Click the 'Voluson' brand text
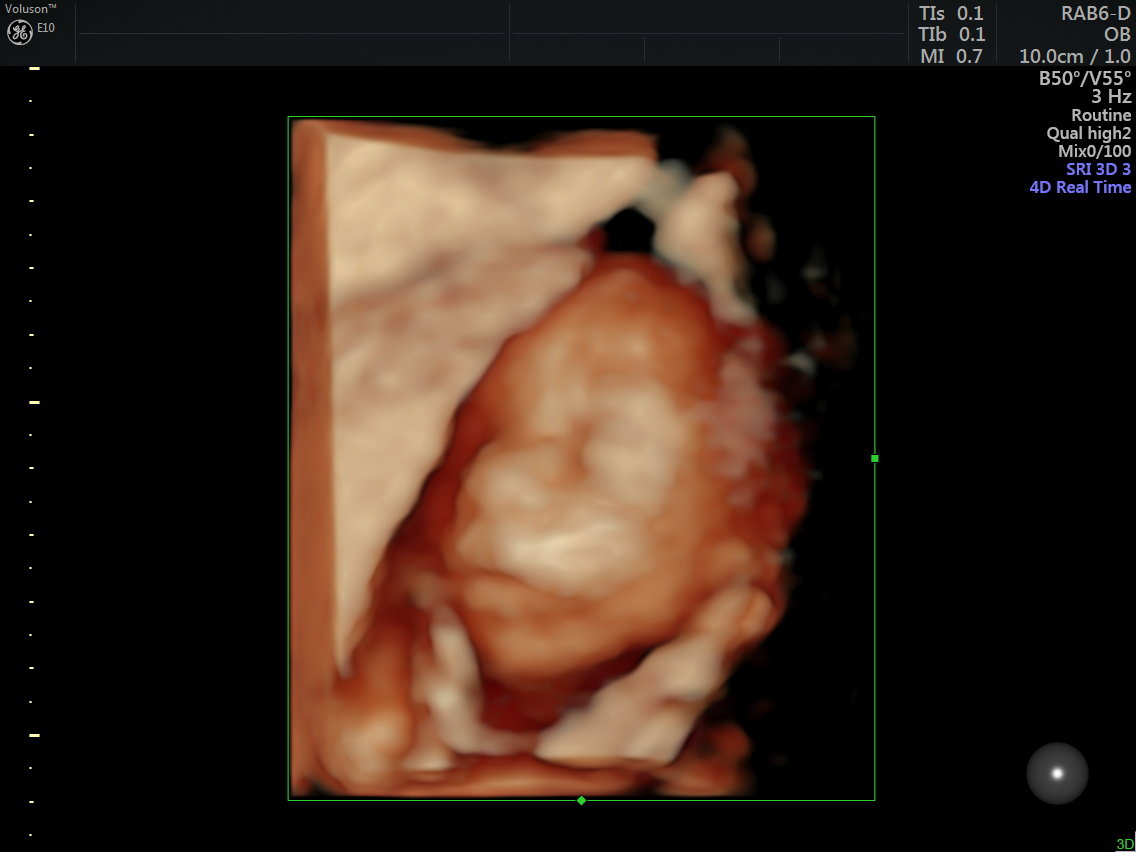The height and width of the screenshot is (852, 1136). pos(28,9)
